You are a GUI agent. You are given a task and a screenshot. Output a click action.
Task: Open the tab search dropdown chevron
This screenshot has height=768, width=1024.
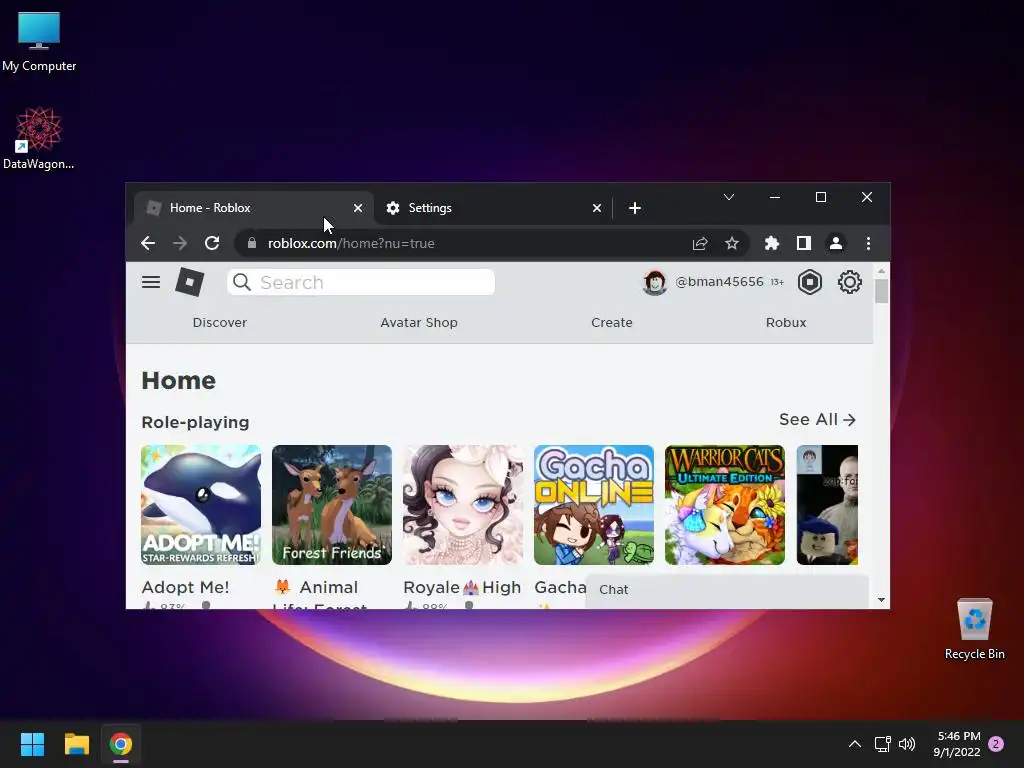[729, 197]
